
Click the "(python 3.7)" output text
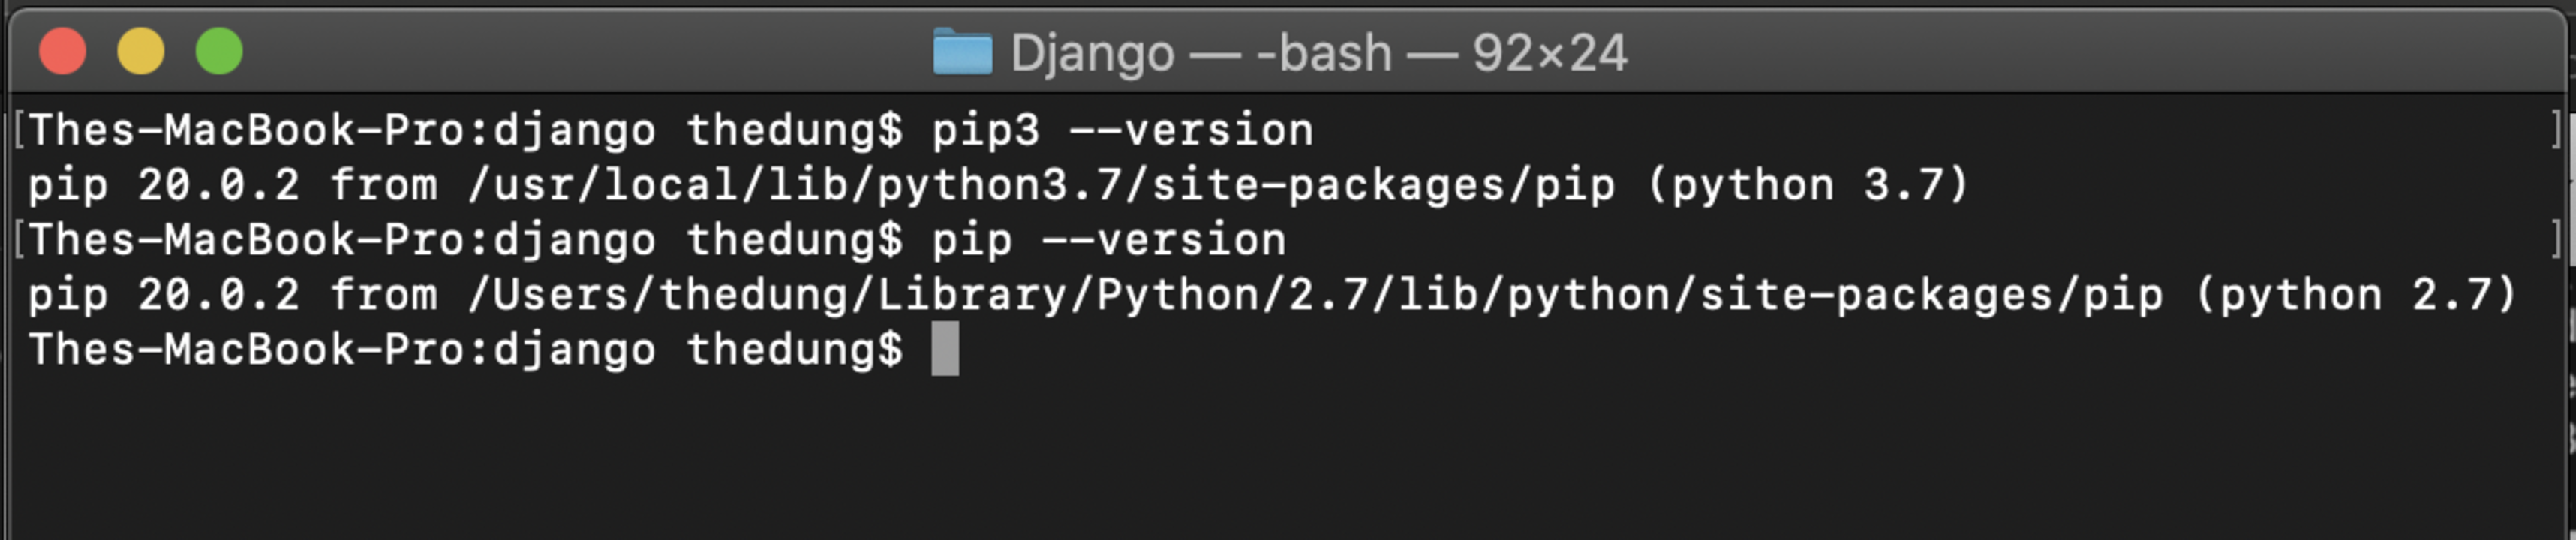click(x=1807, y=186)
